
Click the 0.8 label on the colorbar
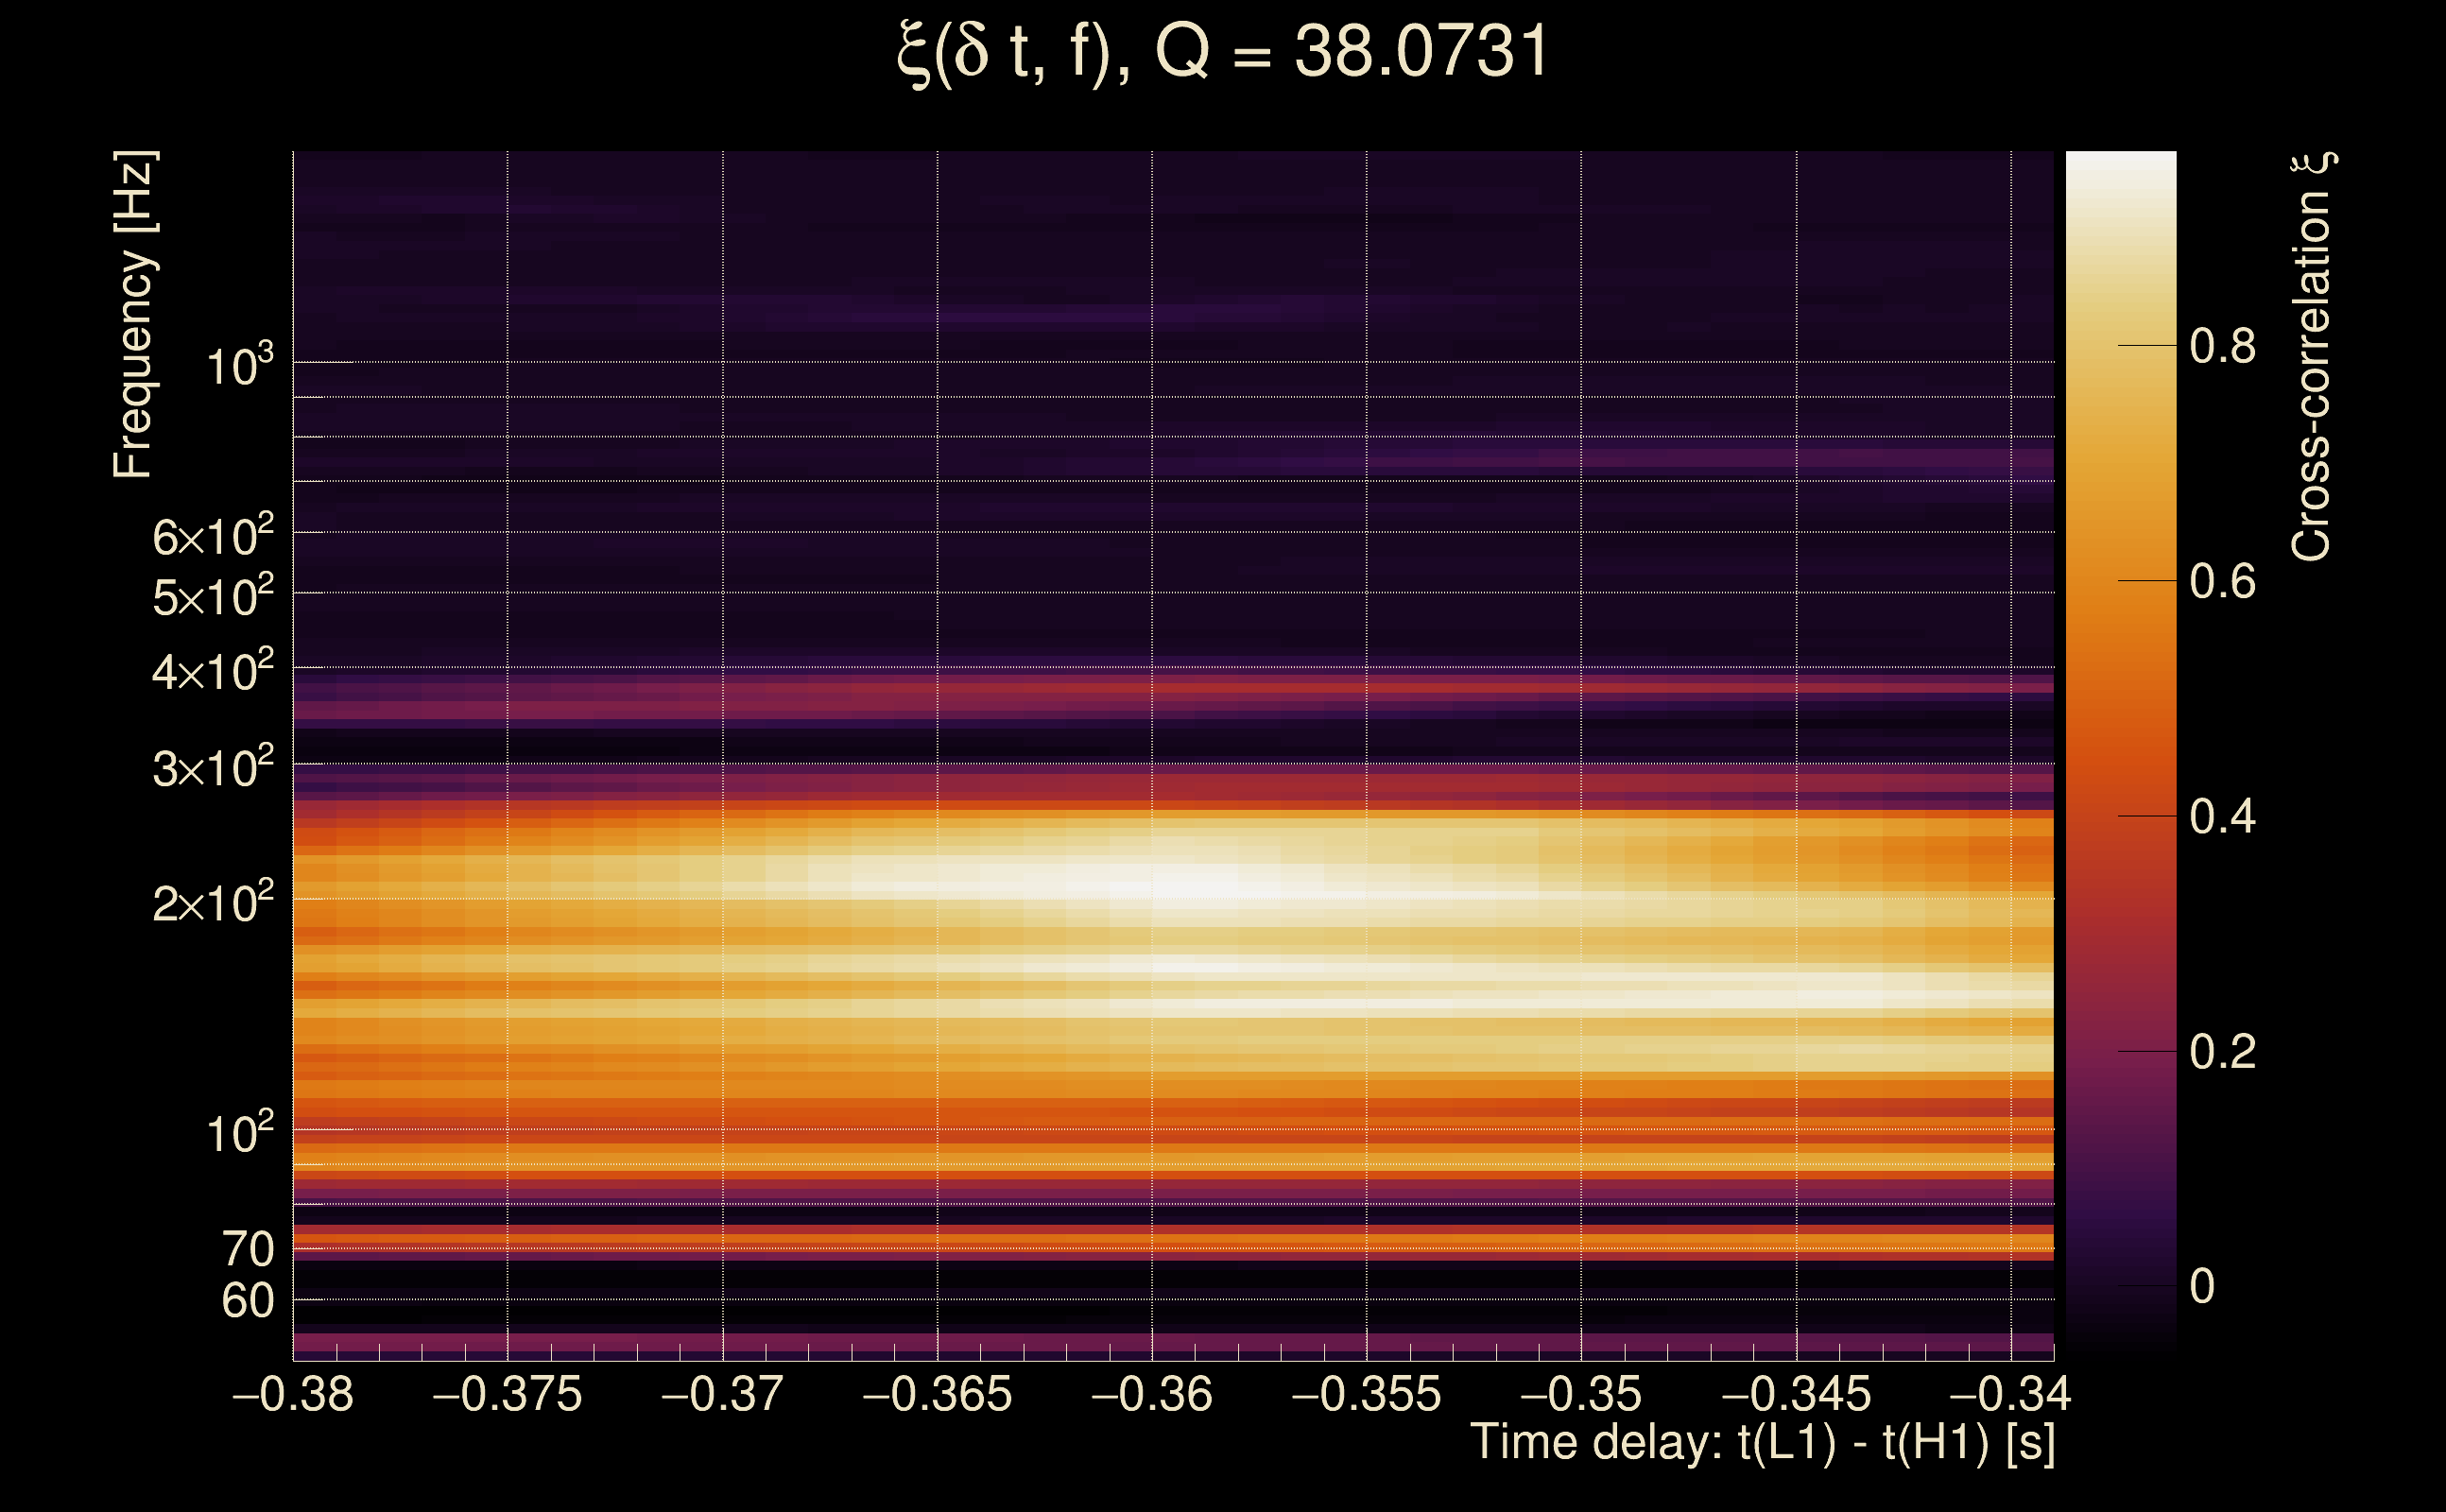[x=2222, y=347]
